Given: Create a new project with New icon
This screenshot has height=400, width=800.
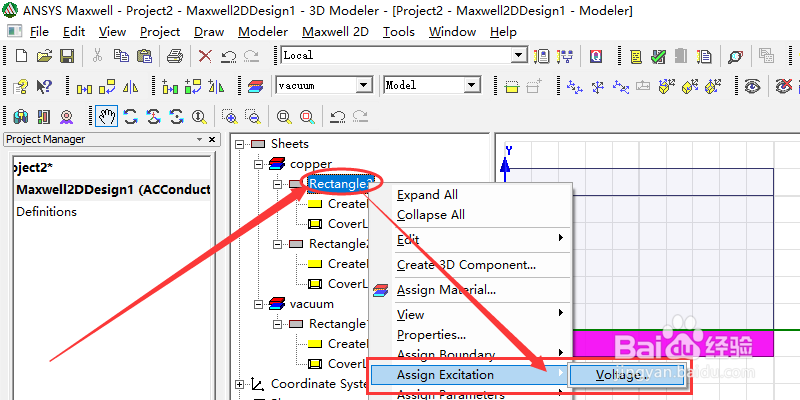Looking at the screenshot, I should [x=21, y=56].
